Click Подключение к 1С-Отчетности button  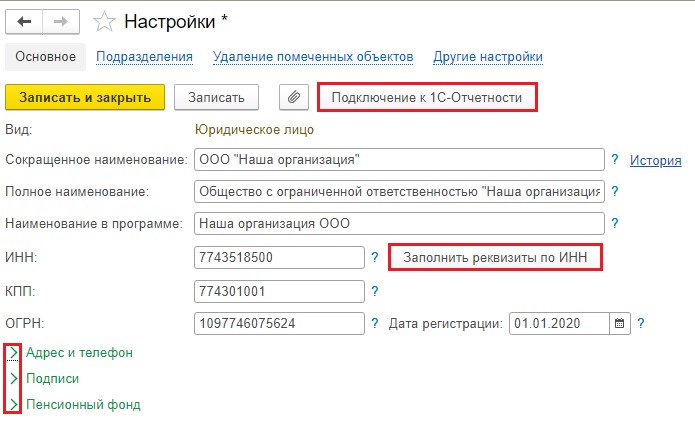click(427, 97)
